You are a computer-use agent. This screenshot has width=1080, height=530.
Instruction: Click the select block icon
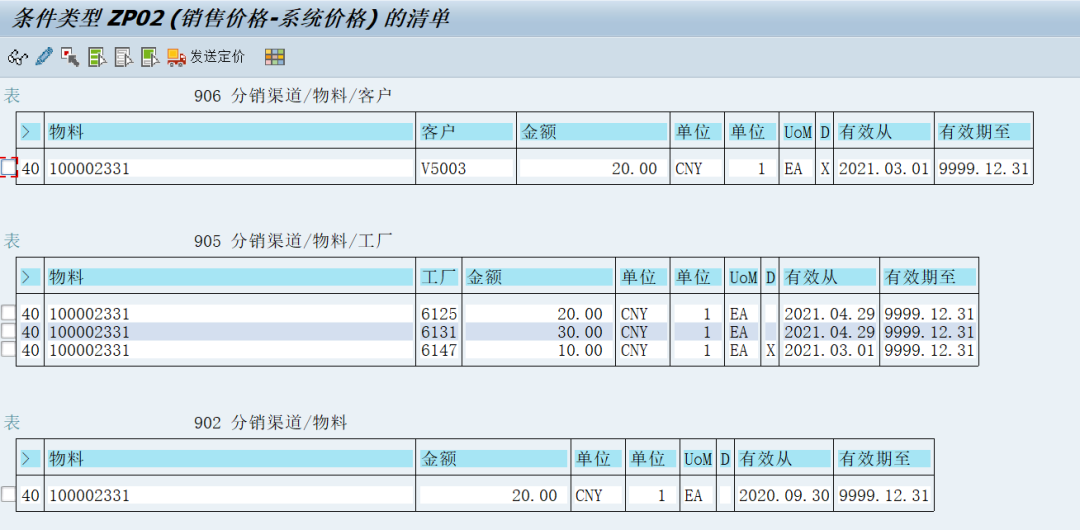[150, 57]
